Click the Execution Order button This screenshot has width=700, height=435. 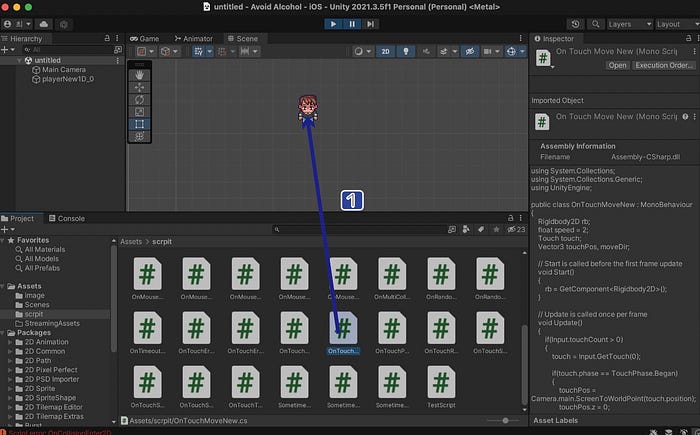point(664,65)
